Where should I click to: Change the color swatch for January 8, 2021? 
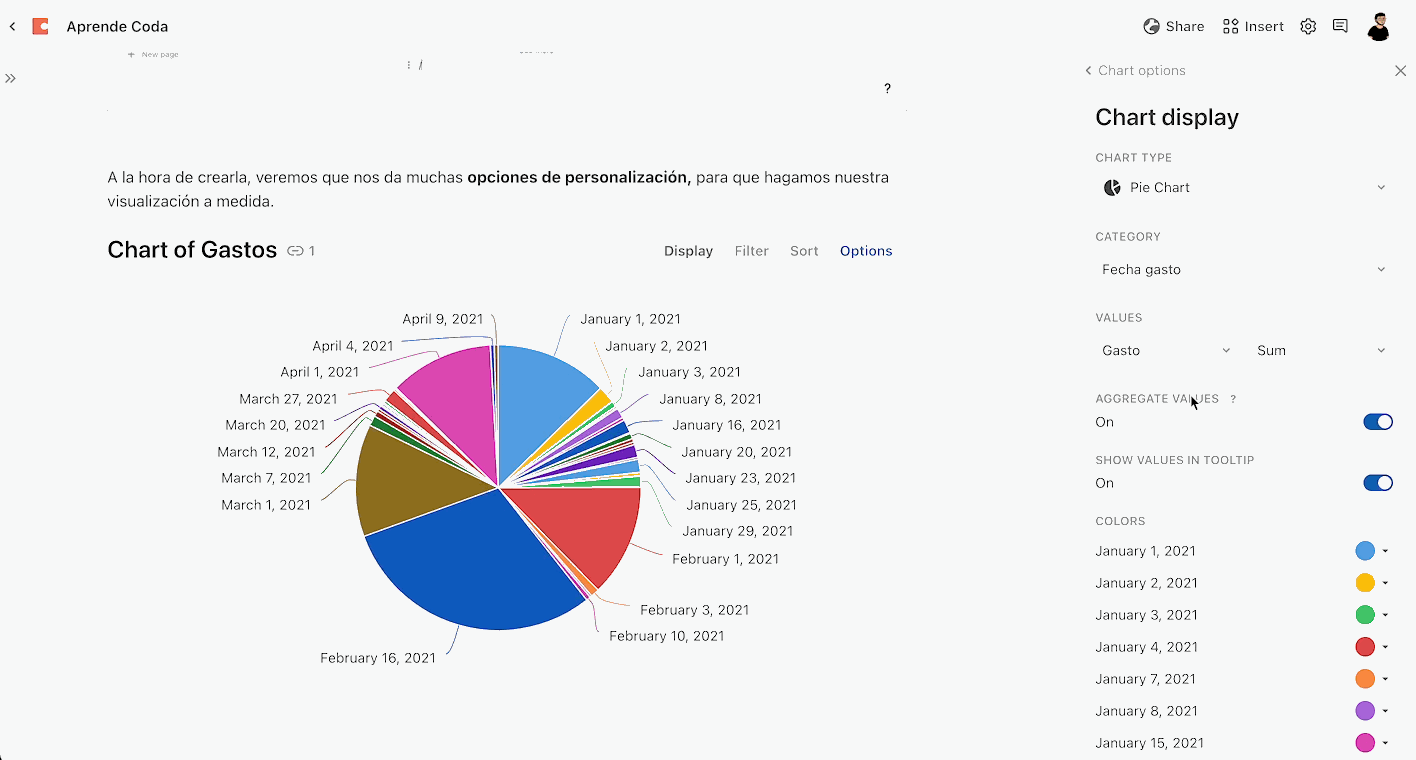(x=1365, y=711)
